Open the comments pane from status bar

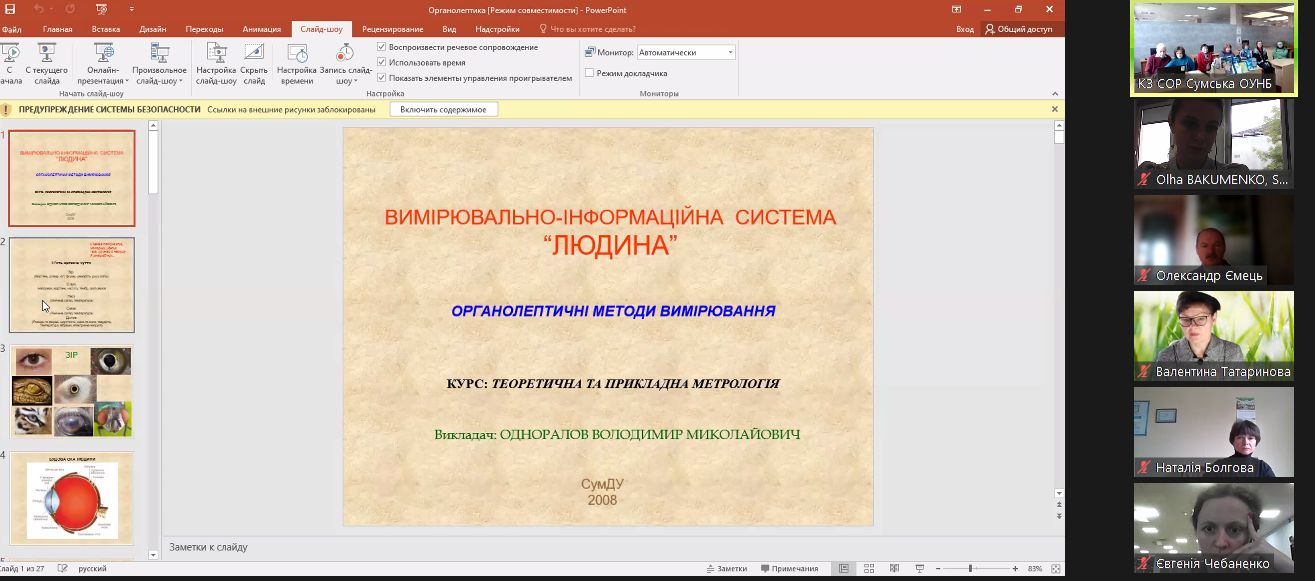pyautogui.click(x=794, y=568)
